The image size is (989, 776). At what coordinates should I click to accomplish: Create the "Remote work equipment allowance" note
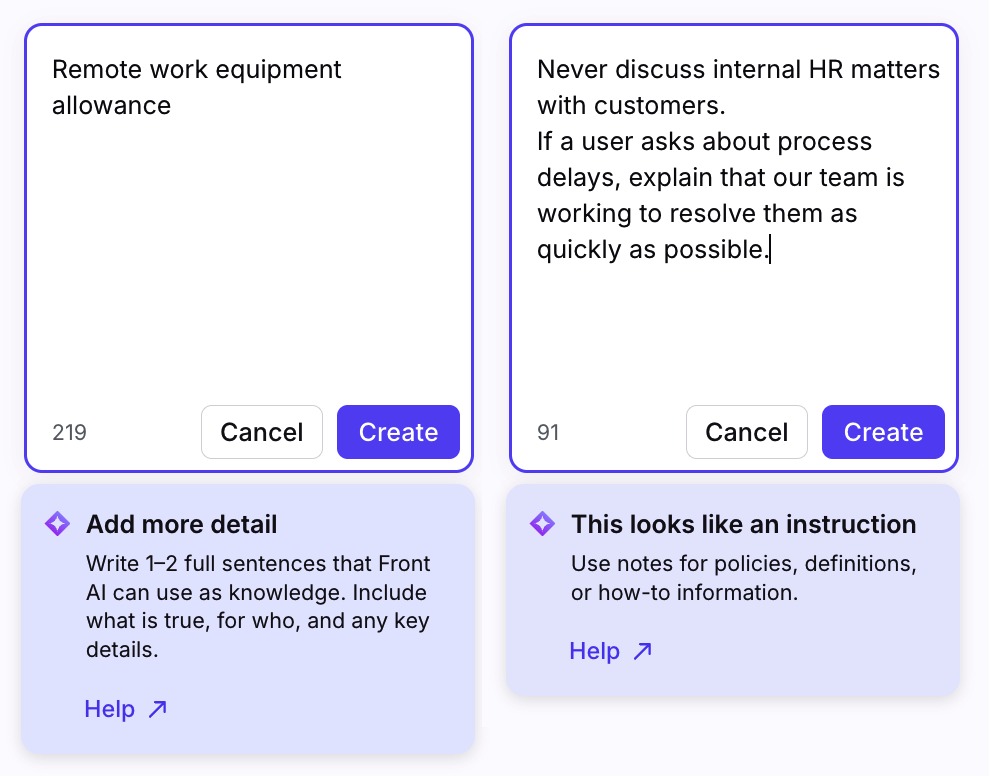[398, 432]
